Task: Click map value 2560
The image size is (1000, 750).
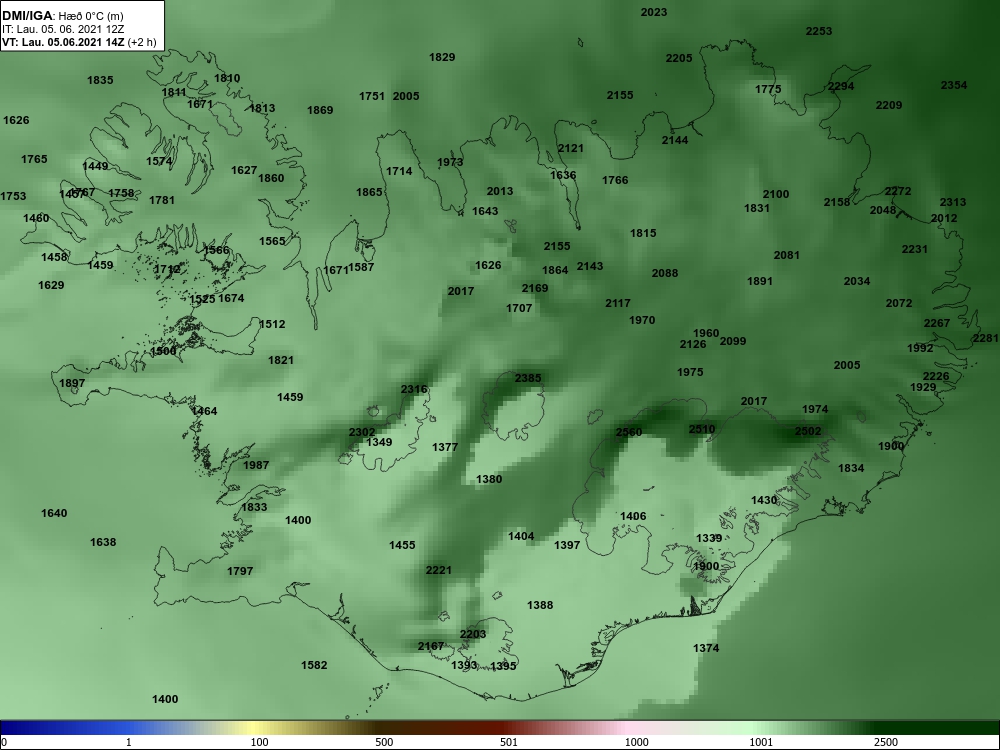Action: [x=629, y=432]
